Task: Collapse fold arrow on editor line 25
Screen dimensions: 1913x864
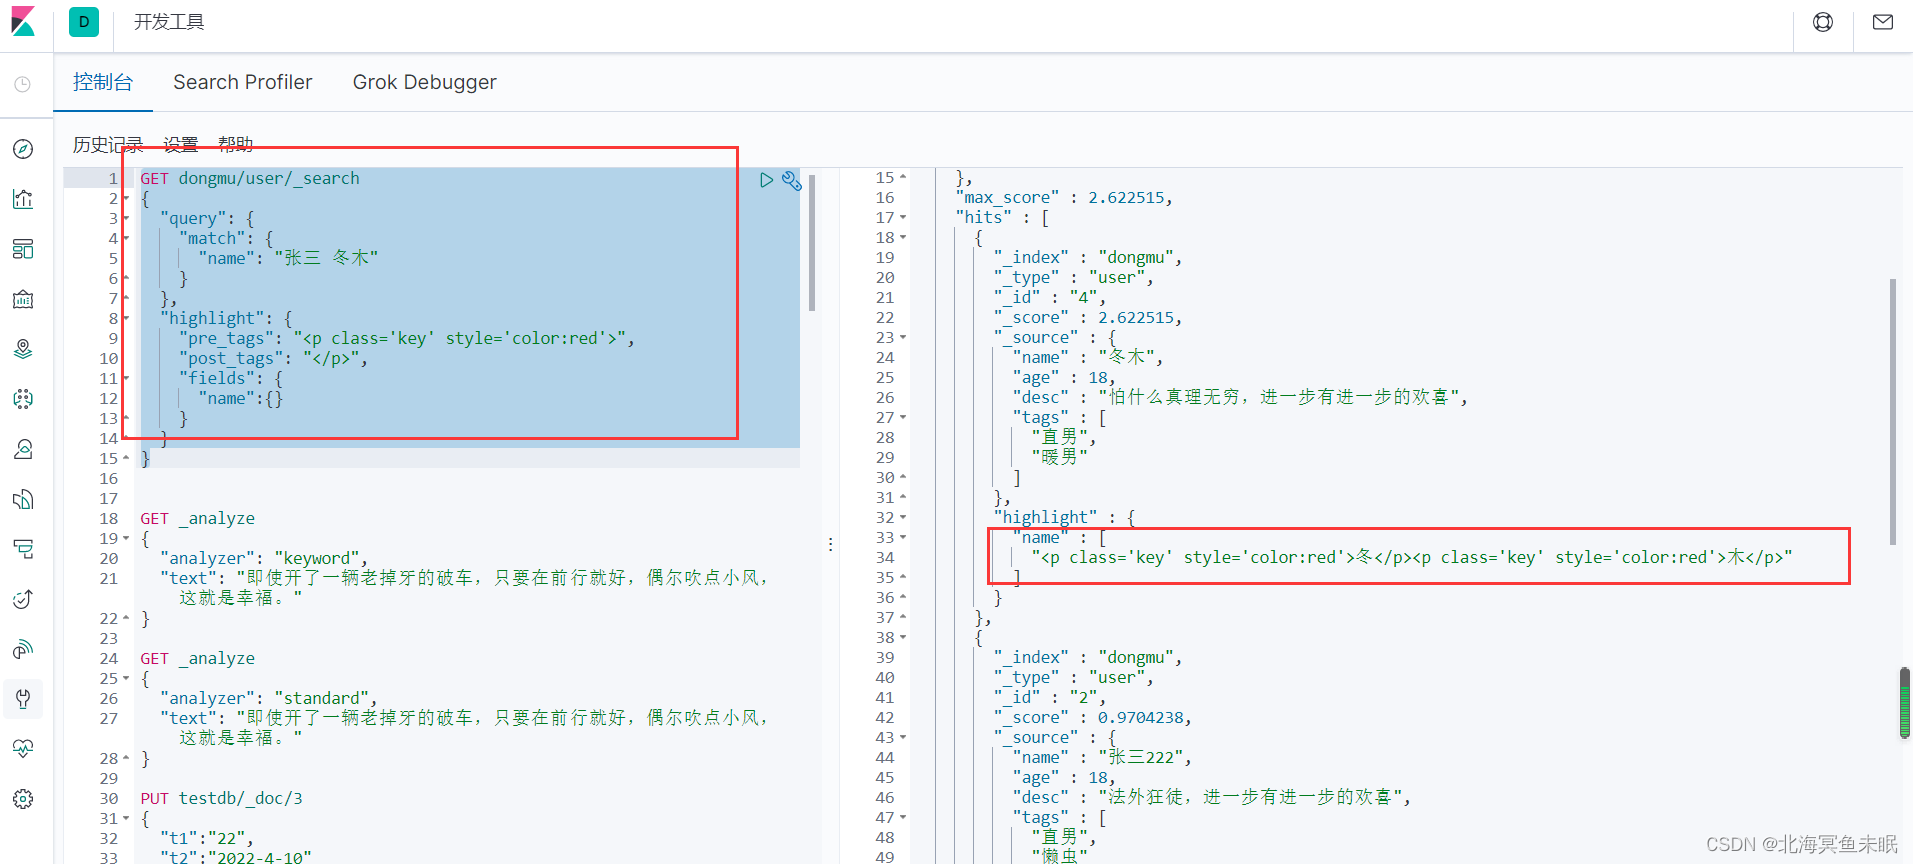Action: click(126, 679)
